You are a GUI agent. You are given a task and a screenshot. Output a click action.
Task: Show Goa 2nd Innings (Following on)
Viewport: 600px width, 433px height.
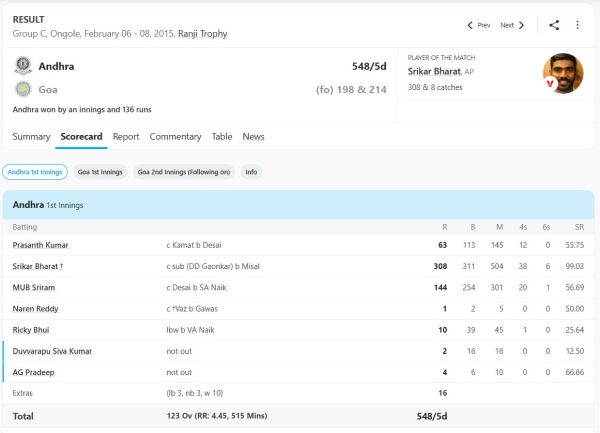[184, 172]
